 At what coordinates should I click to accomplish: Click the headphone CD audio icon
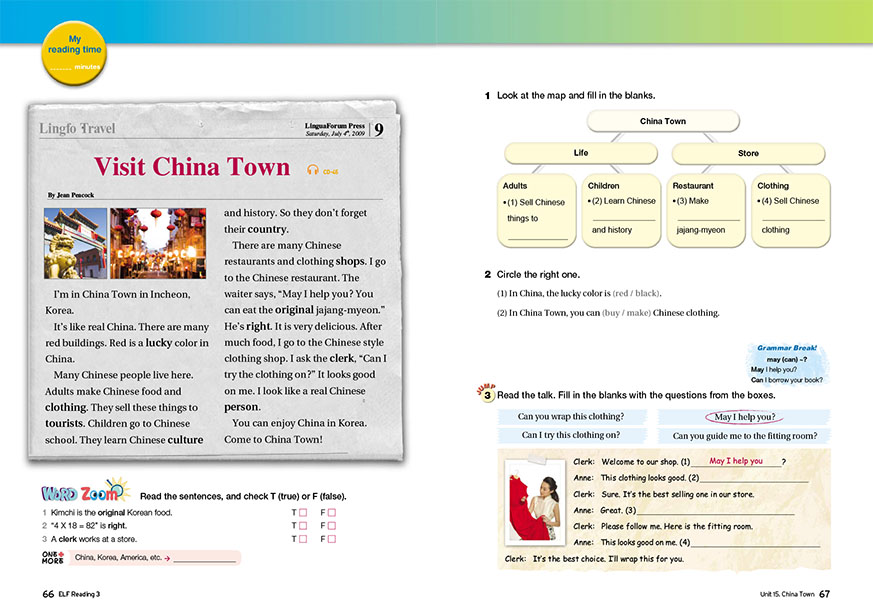tap(313, 170)
